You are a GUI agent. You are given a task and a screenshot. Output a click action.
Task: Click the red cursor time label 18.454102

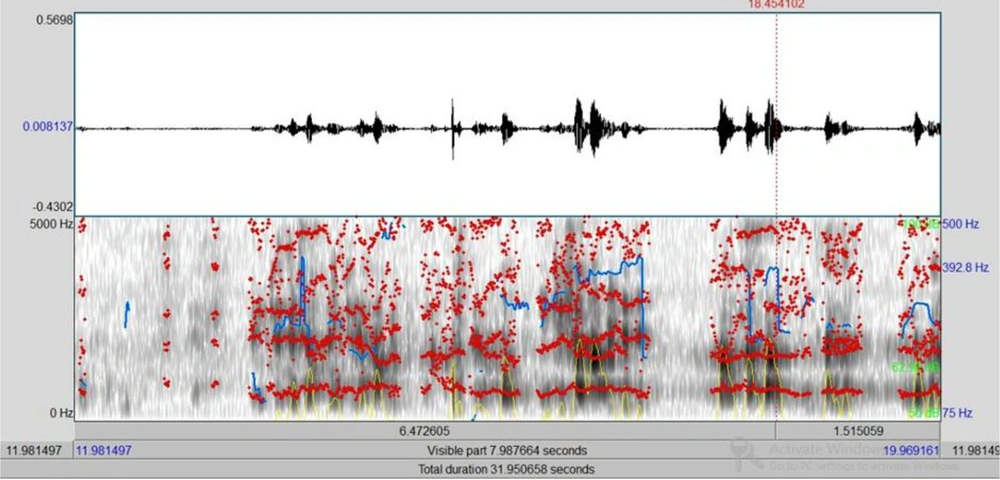click(x=776, y=4)
